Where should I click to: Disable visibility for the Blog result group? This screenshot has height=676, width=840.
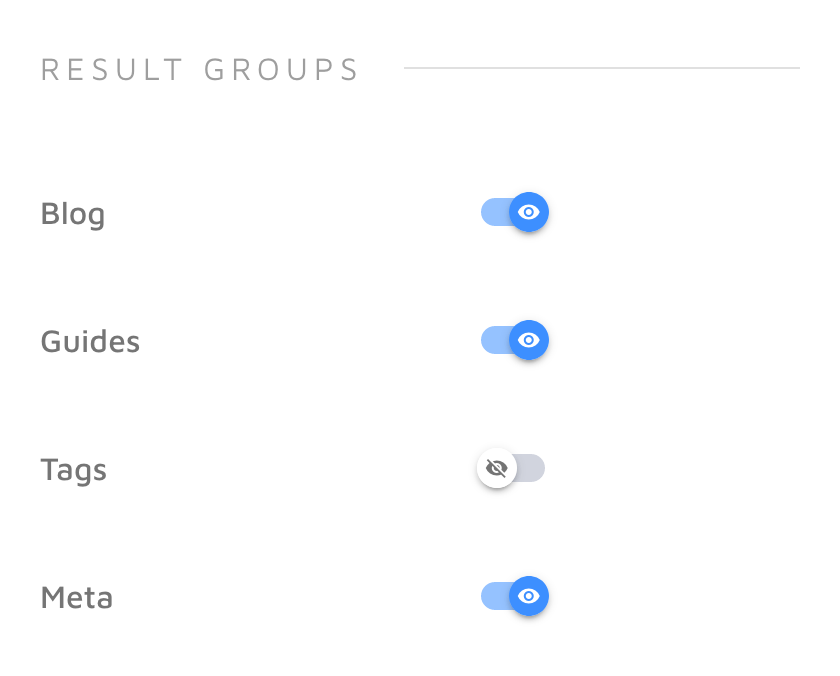[x=514, y=212]
